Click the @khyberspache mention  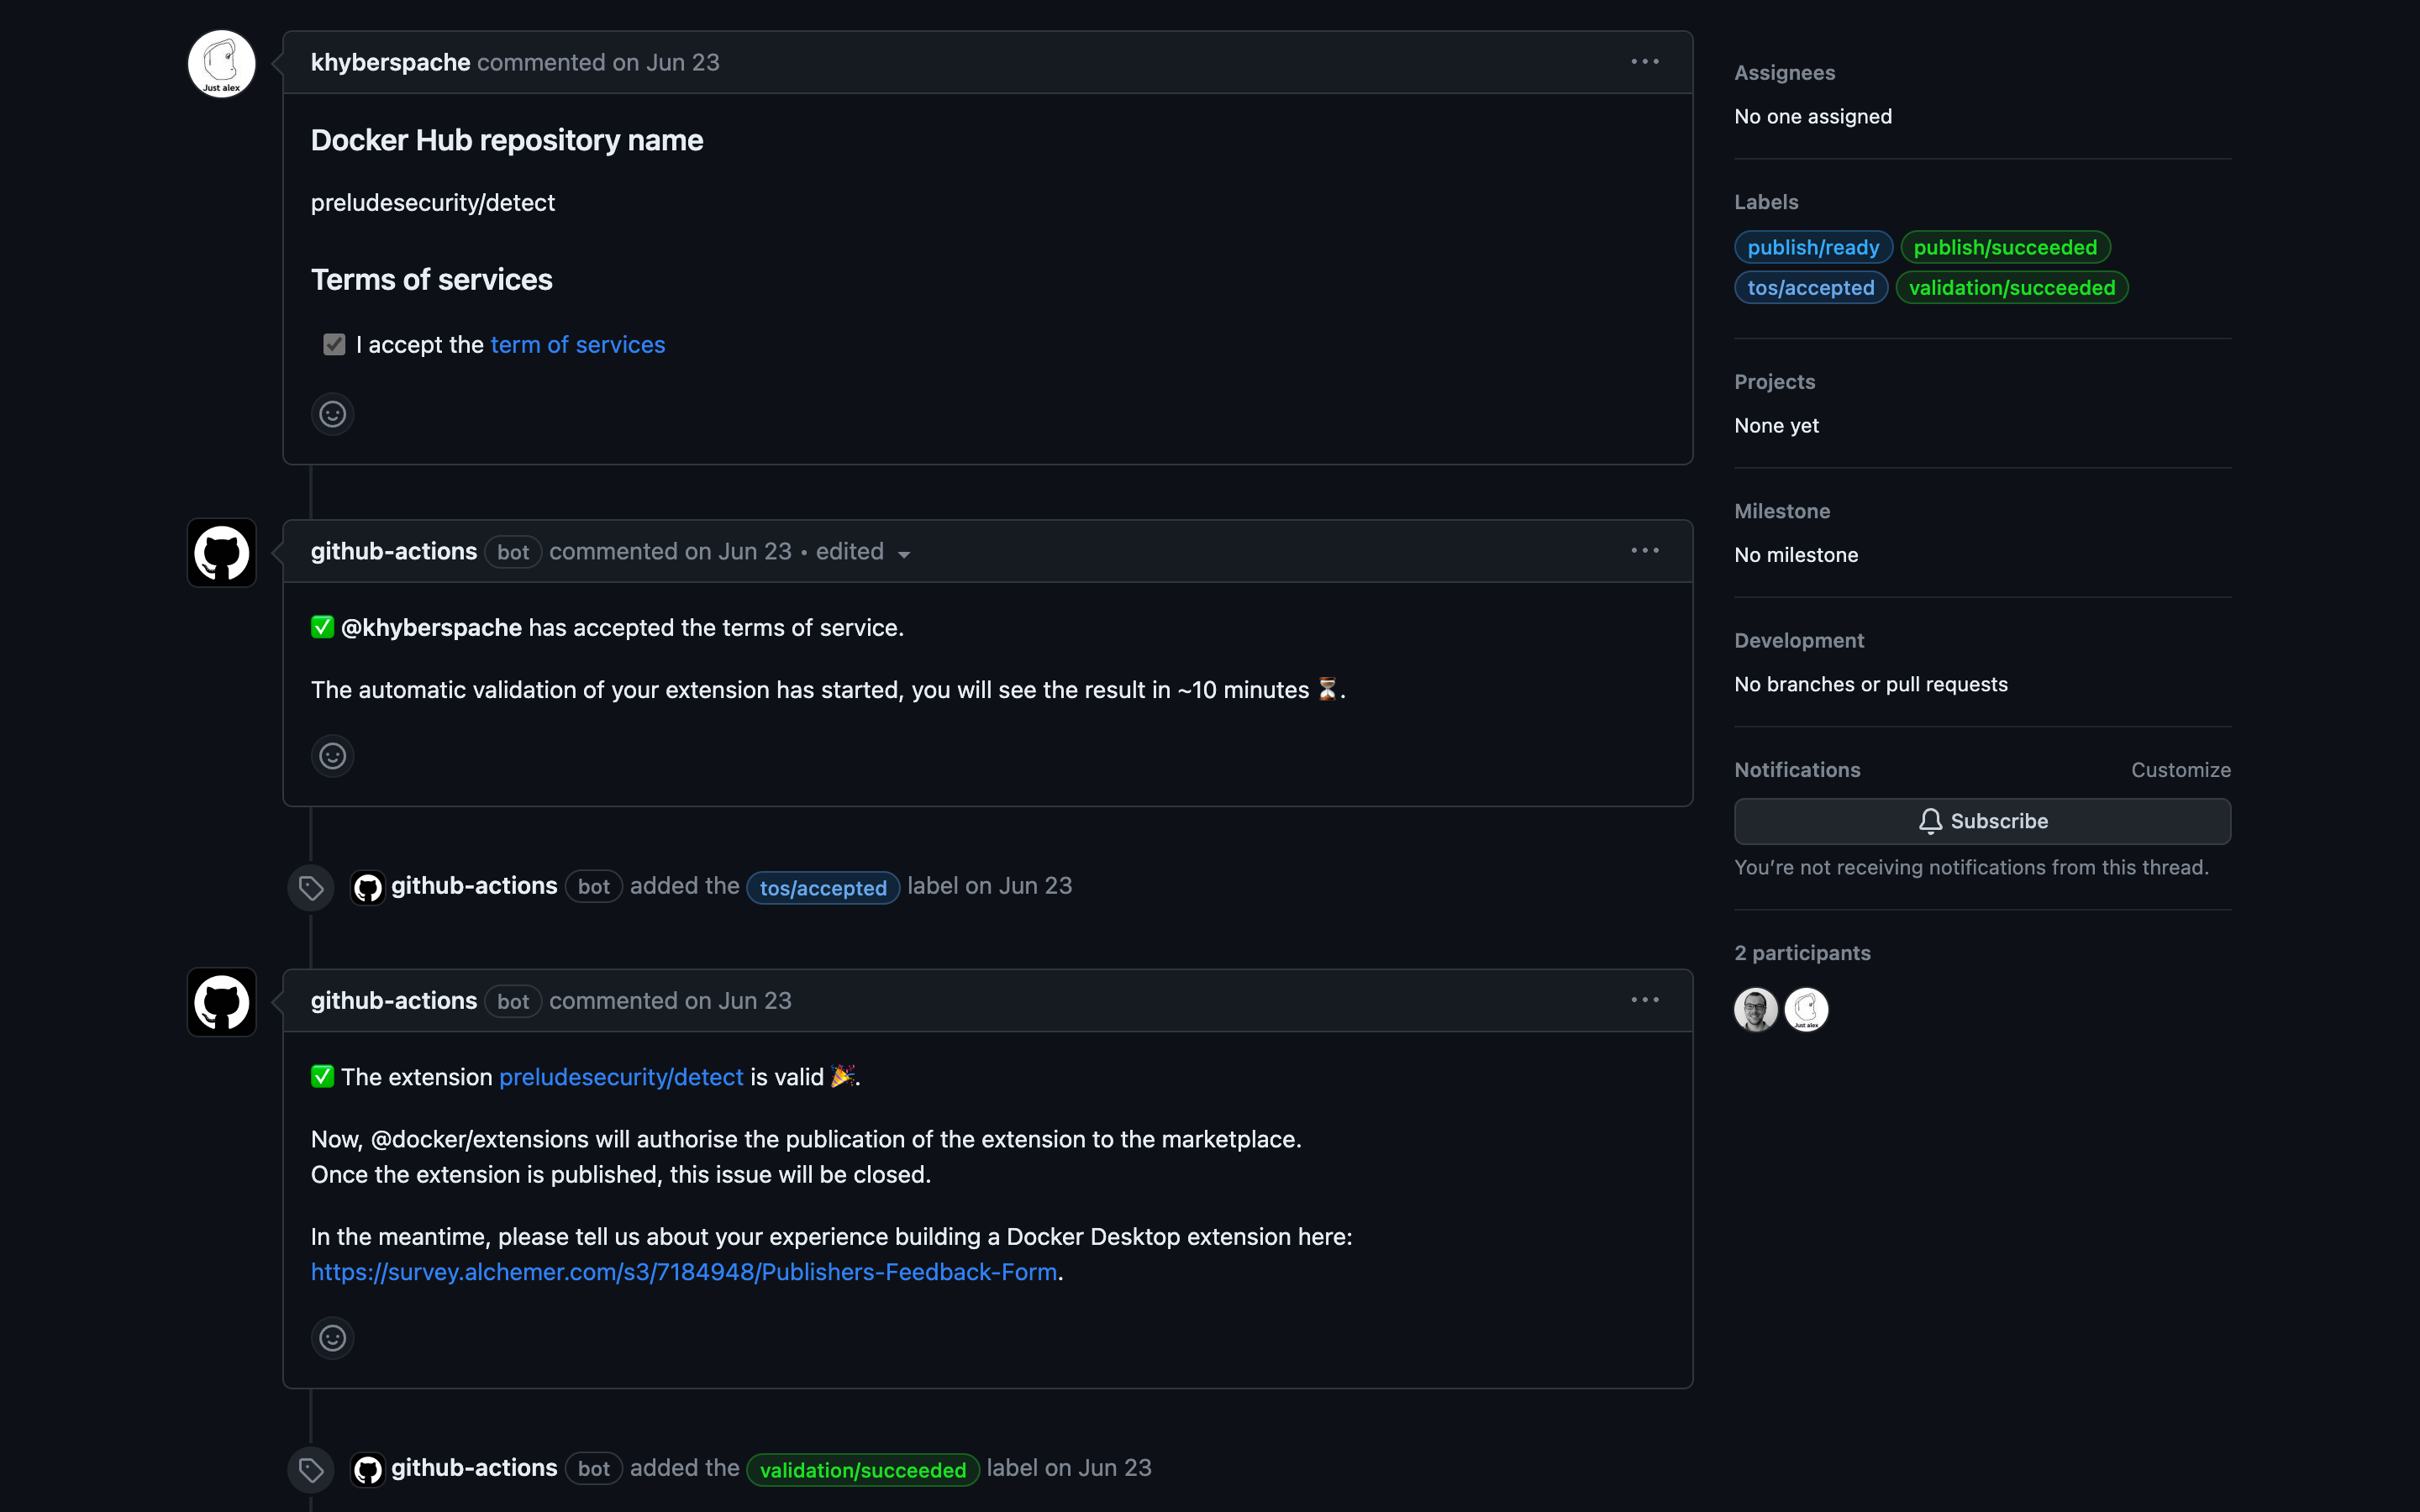[431, 628]
